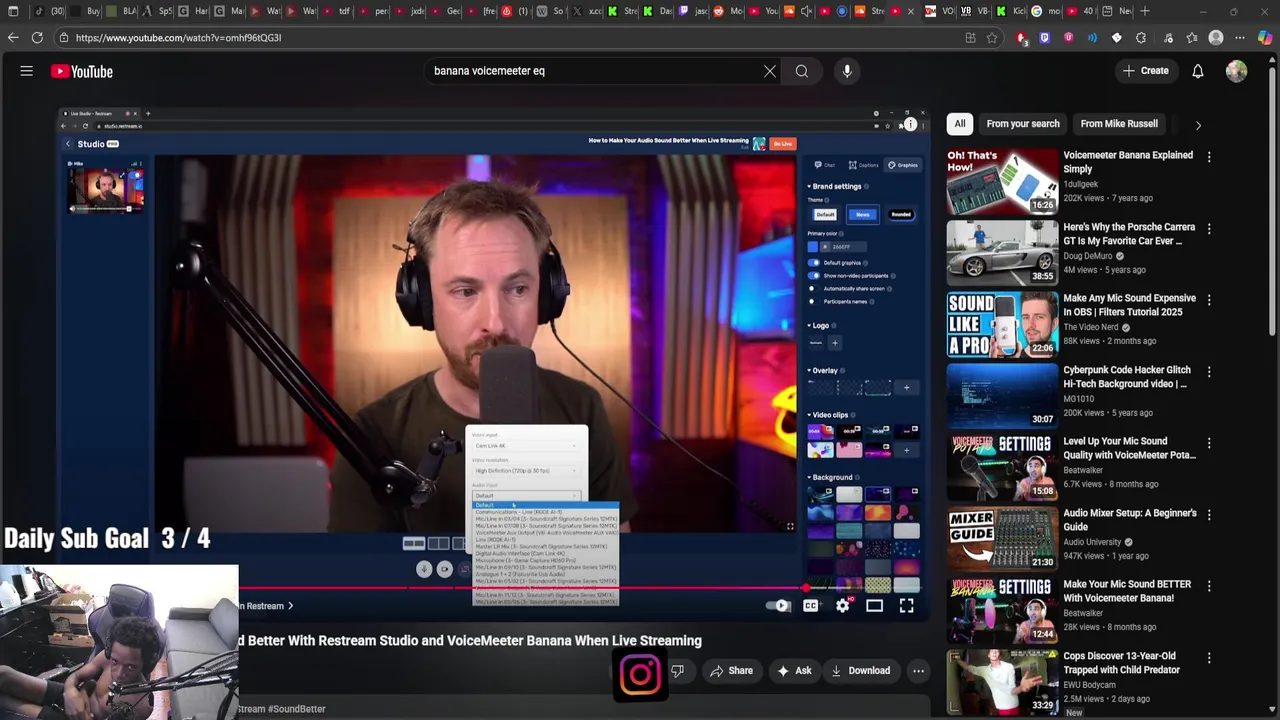
Task: Open more actions ellipsis beside Download
Action: pyautogui.click(x=918, y=671)
